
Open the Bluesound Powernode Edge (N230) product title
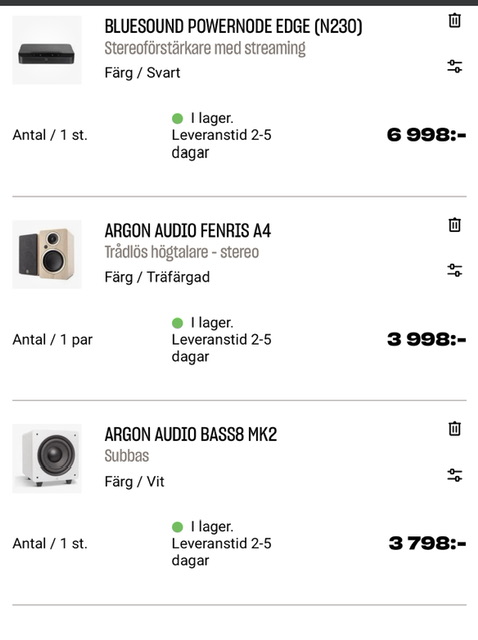(233, 27)
